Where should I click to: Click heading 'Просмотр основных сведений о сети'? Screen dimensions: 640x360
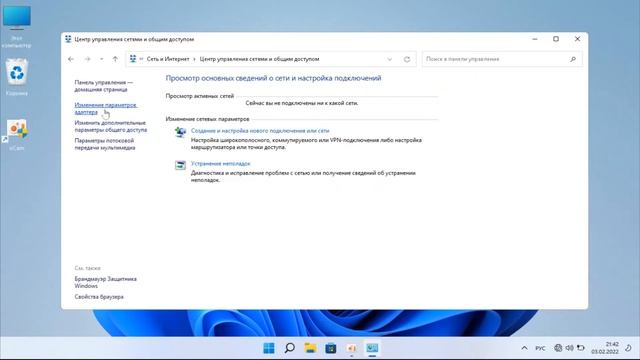[273, 78]
